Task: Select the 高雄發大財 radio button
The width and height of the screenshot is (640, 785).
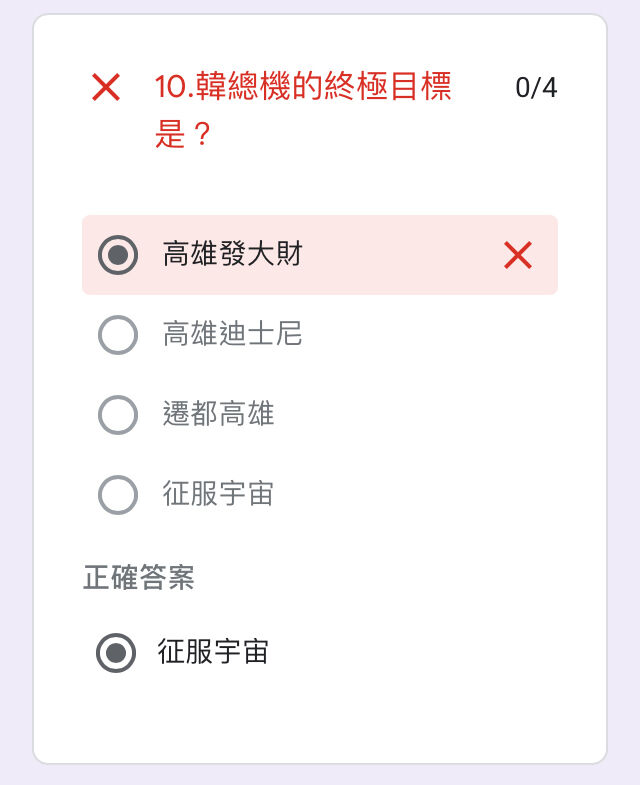Action: tap(118, 255)
